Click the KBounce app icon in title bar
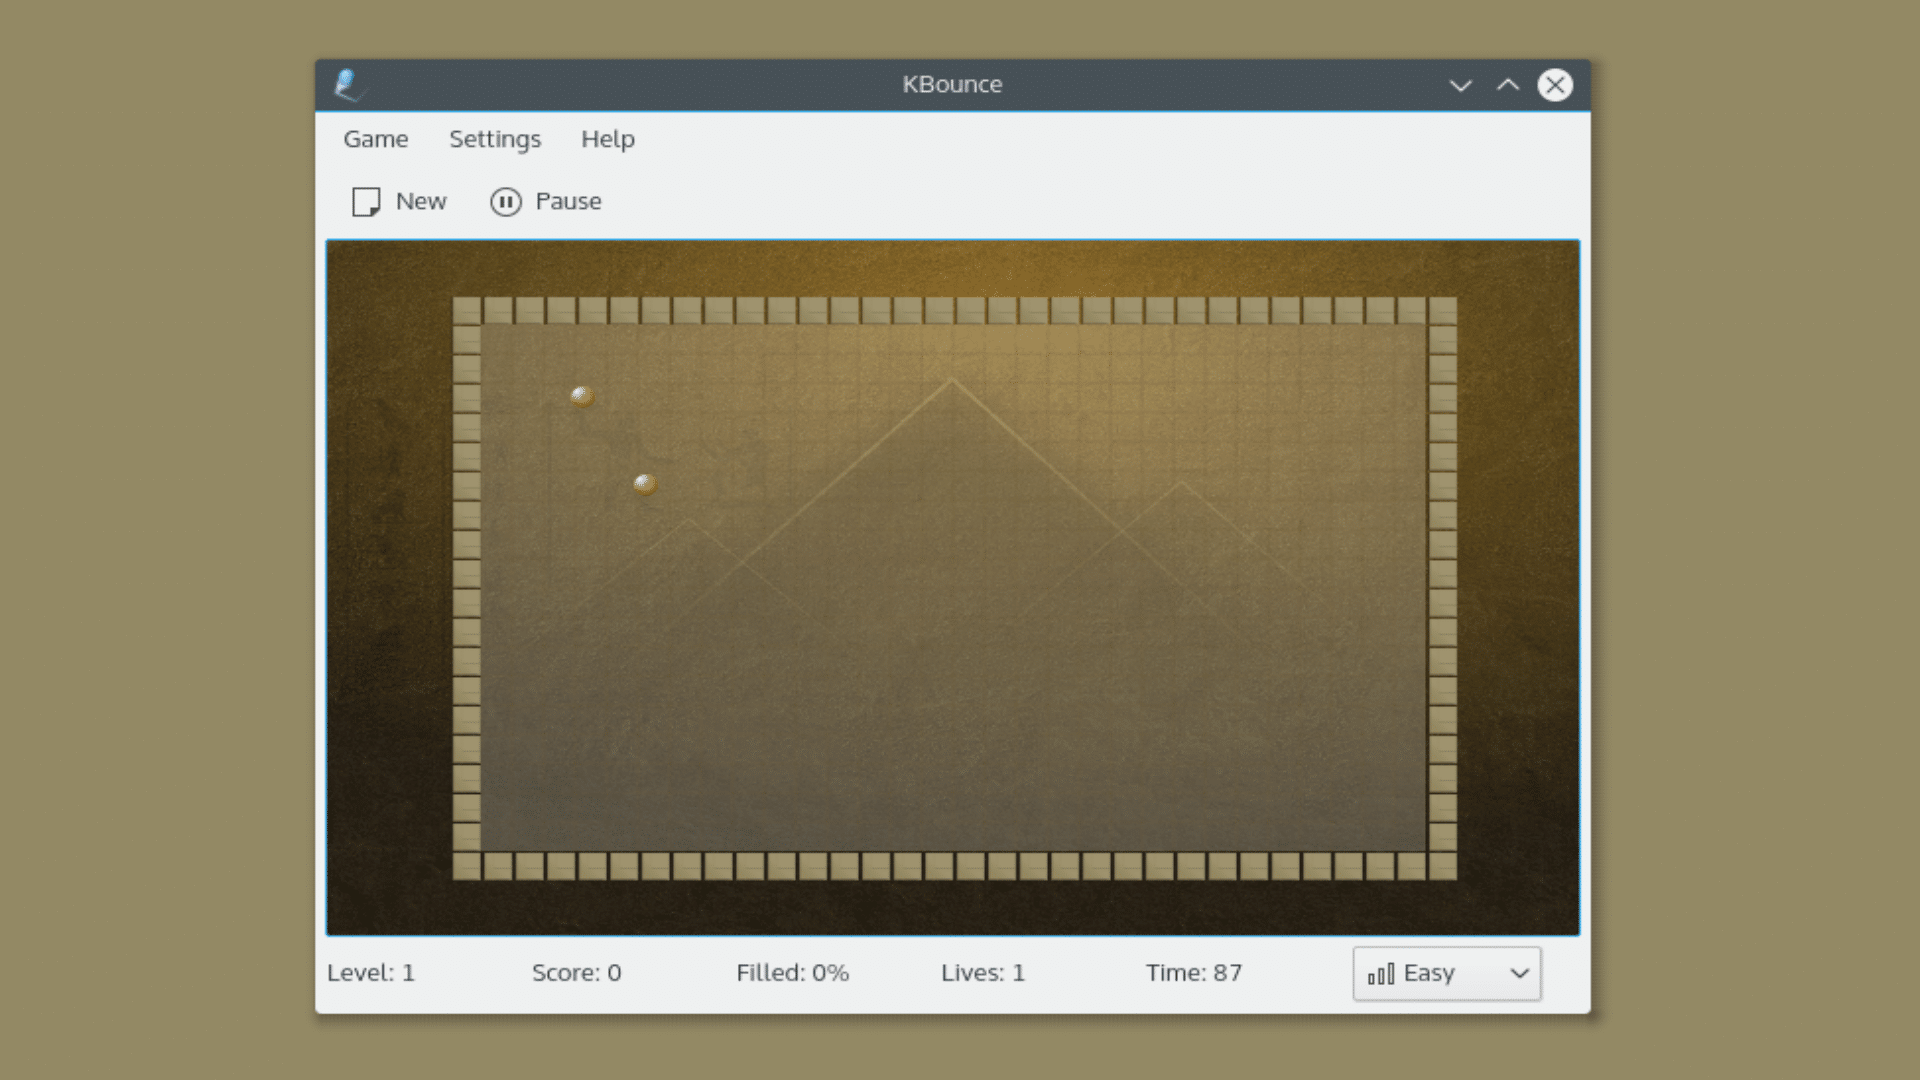 348,85
